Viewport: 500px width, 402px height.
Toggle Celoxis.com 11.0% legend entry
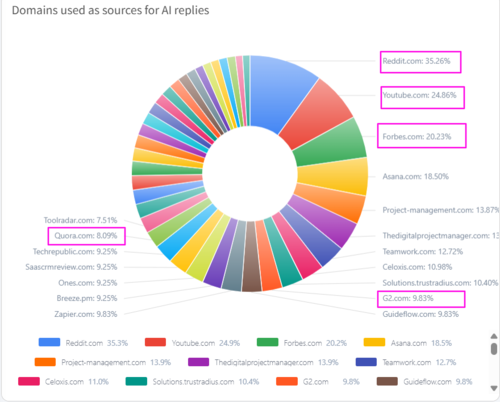coord(64,381)
